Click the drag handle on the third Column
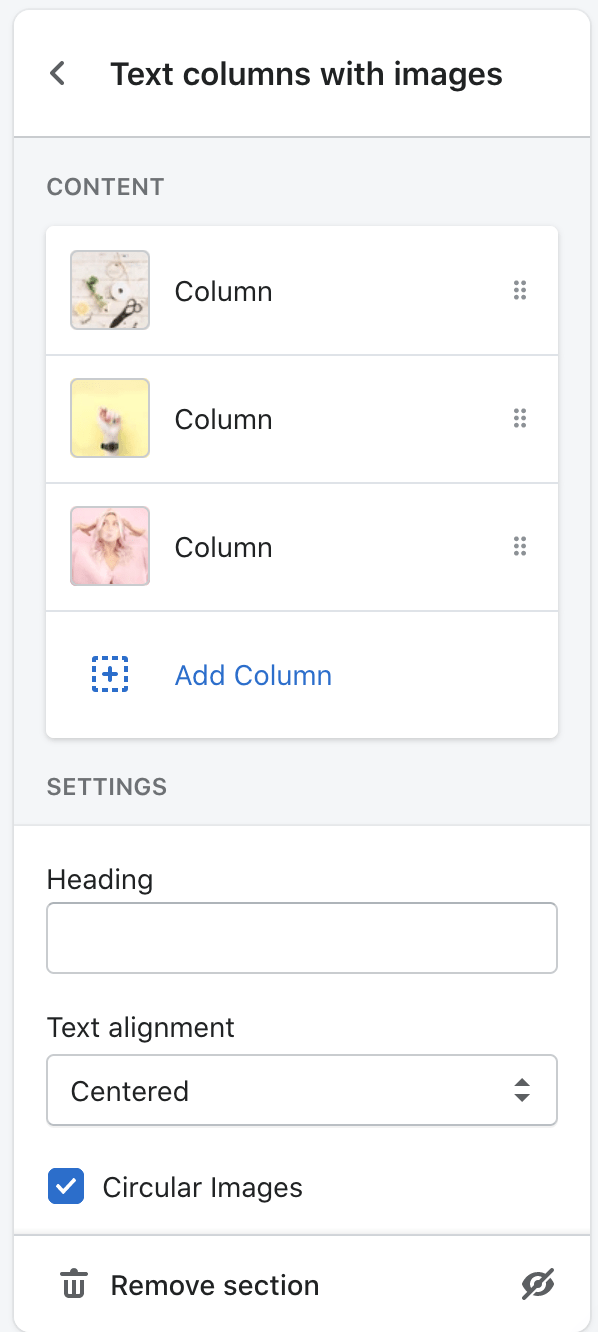The height and width of the screenshot is (1332, 598). 520,546
